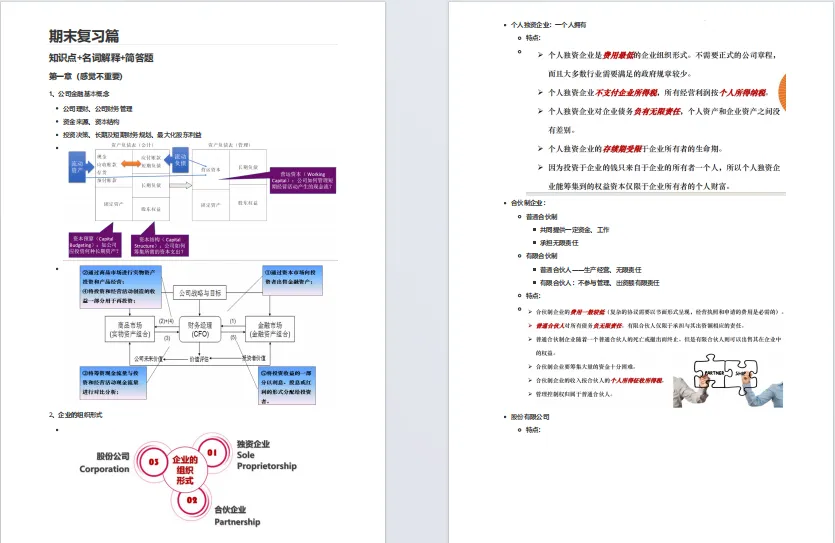Viewport: 835px width, 543px height.
Task: Click the '公司战略与目标' box in the flowchart
Action: [200, 293]
